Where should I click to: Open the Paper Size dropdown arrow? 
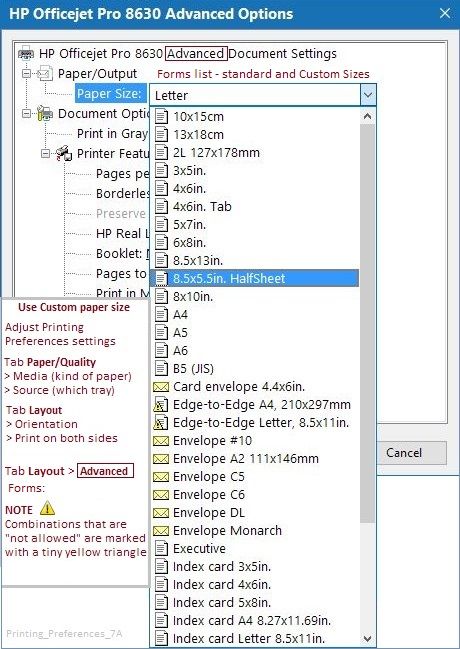click(368, 95)
